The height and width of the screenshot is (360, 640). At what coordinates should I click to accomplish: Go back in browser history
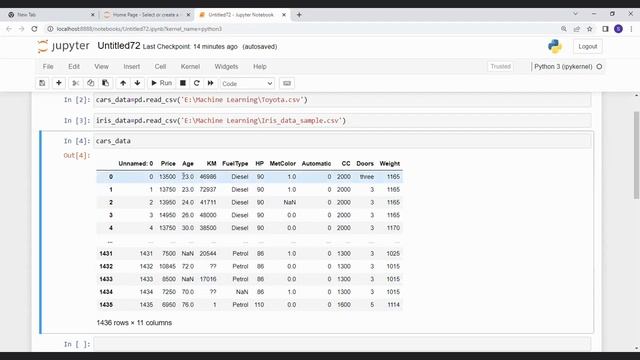(9, 29)
